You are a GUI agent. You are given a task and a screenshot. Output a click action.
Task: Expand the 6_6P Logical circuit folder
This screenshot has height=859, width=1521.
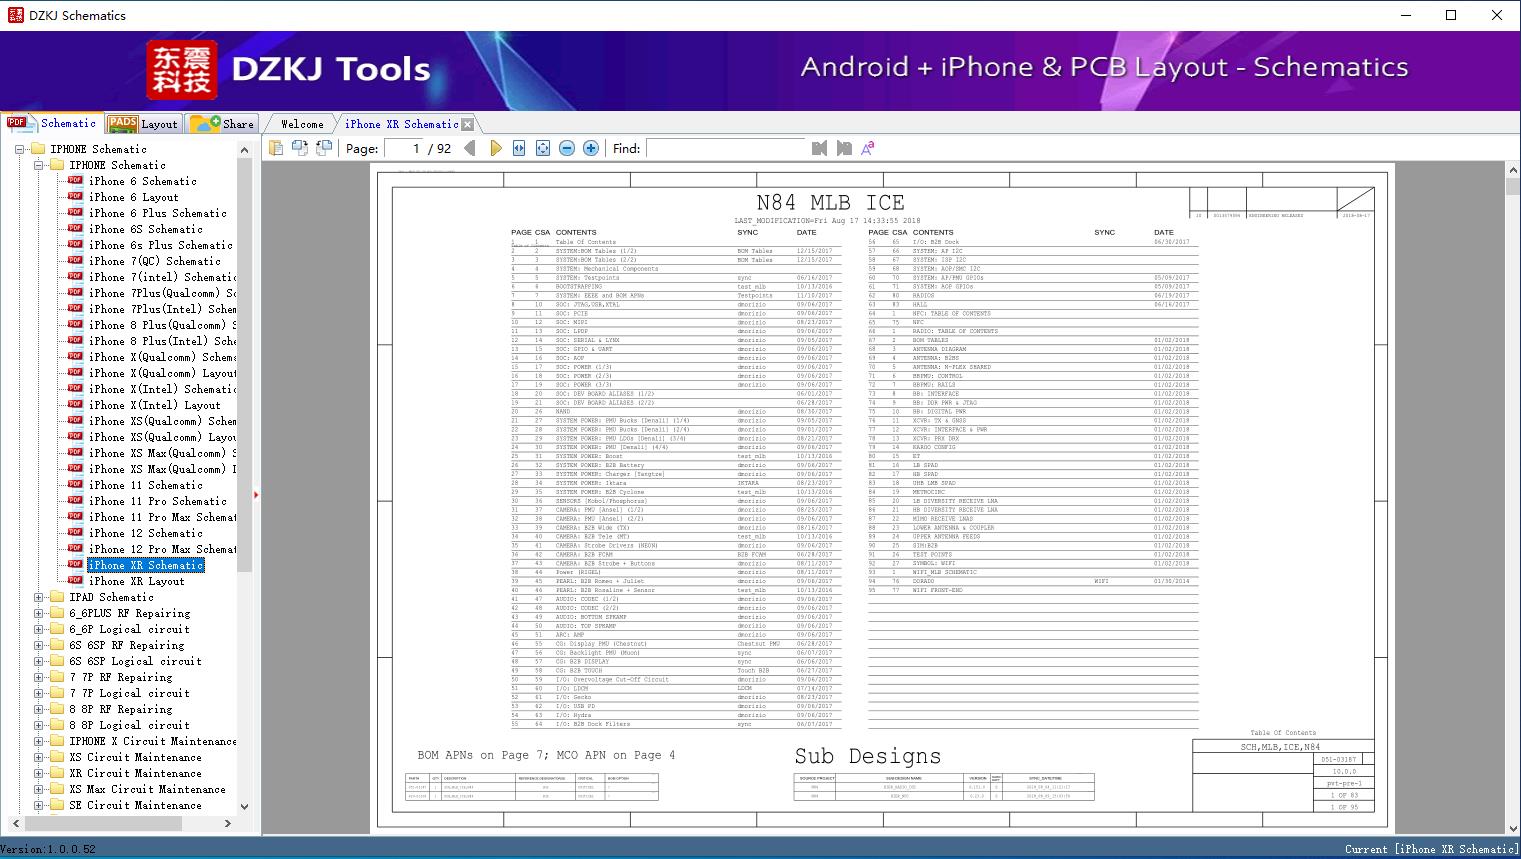coord(39,629)
